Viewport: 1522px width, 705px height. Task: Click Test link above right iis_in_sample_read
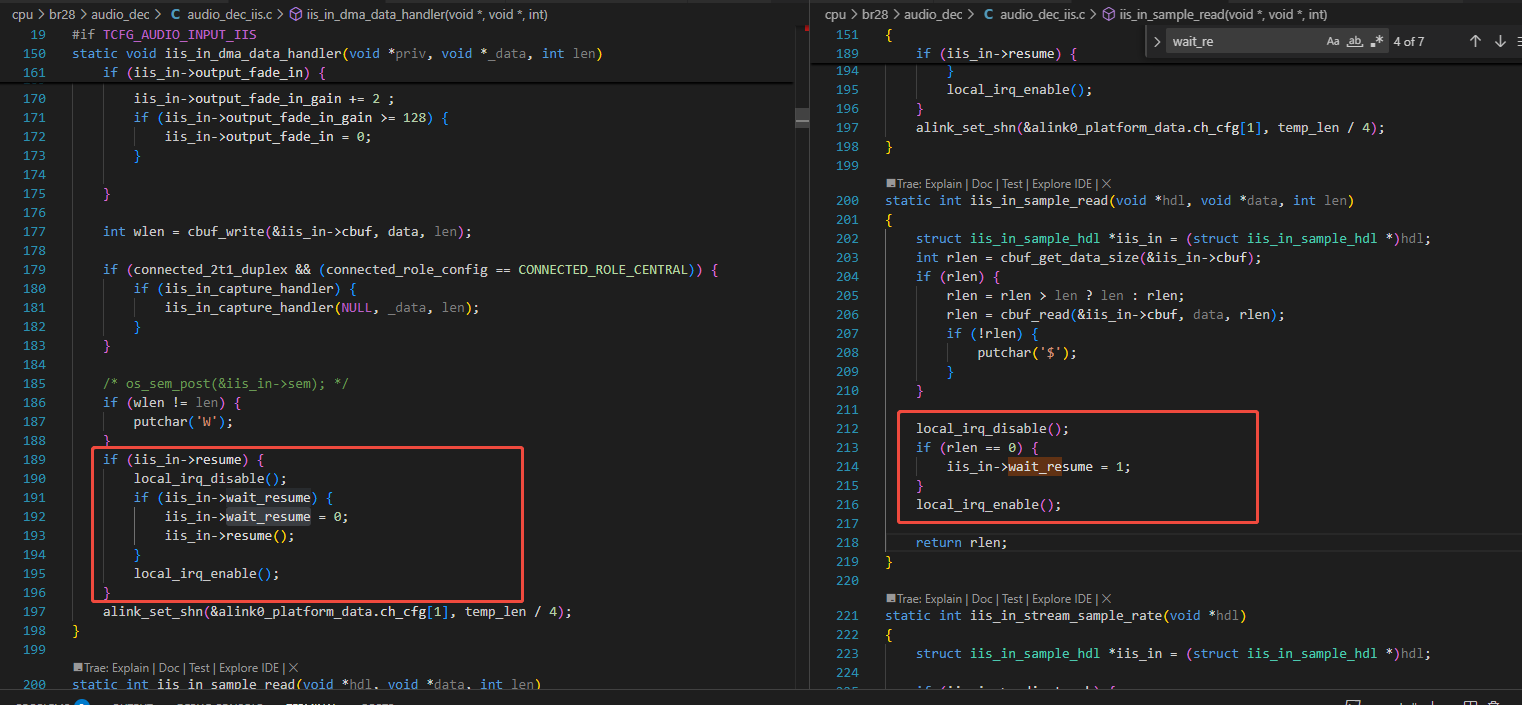[1012, 184]
